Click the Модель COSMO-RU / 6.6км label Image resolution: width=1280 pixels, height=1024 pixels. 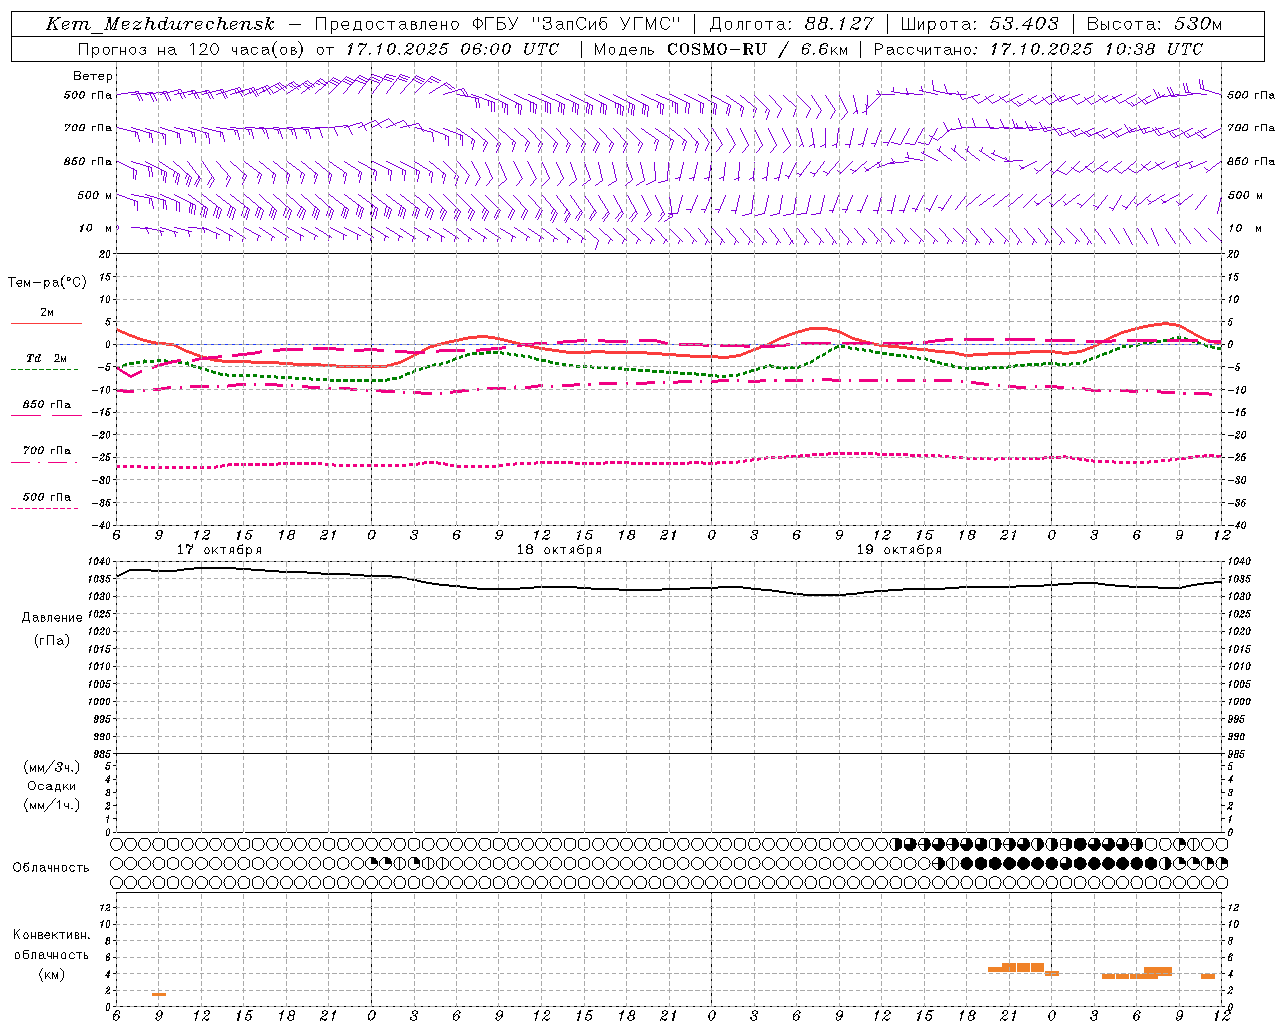pos(720,49)
